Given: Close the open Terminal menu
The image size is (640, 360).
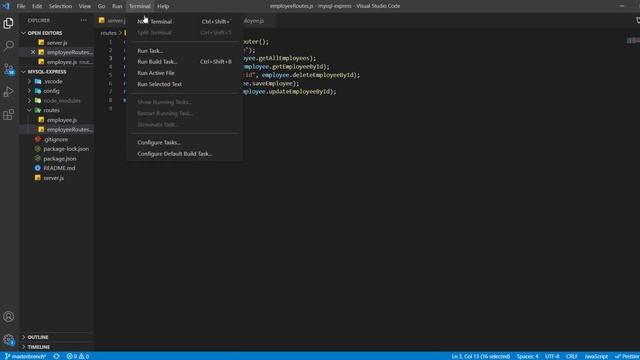Looking at the screenshot, I should (x=140, y=6).
